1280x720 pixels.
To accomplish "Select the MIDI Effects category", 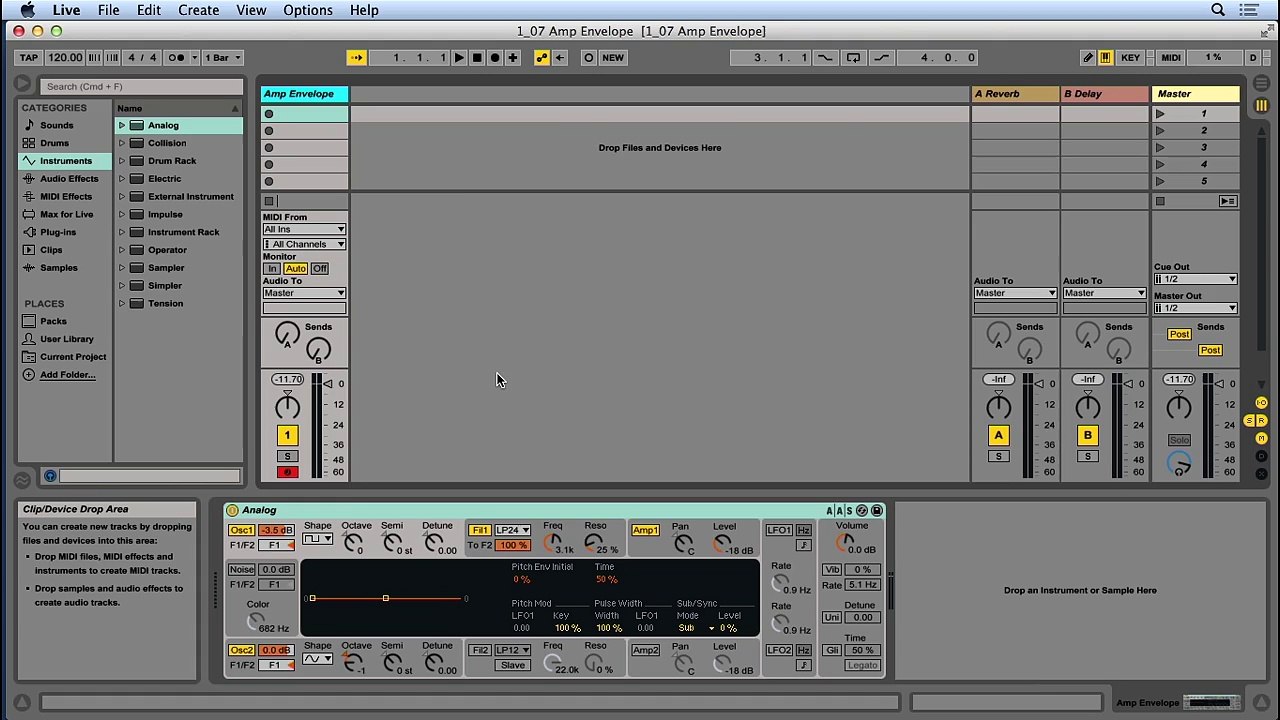I will click(66, 197).
